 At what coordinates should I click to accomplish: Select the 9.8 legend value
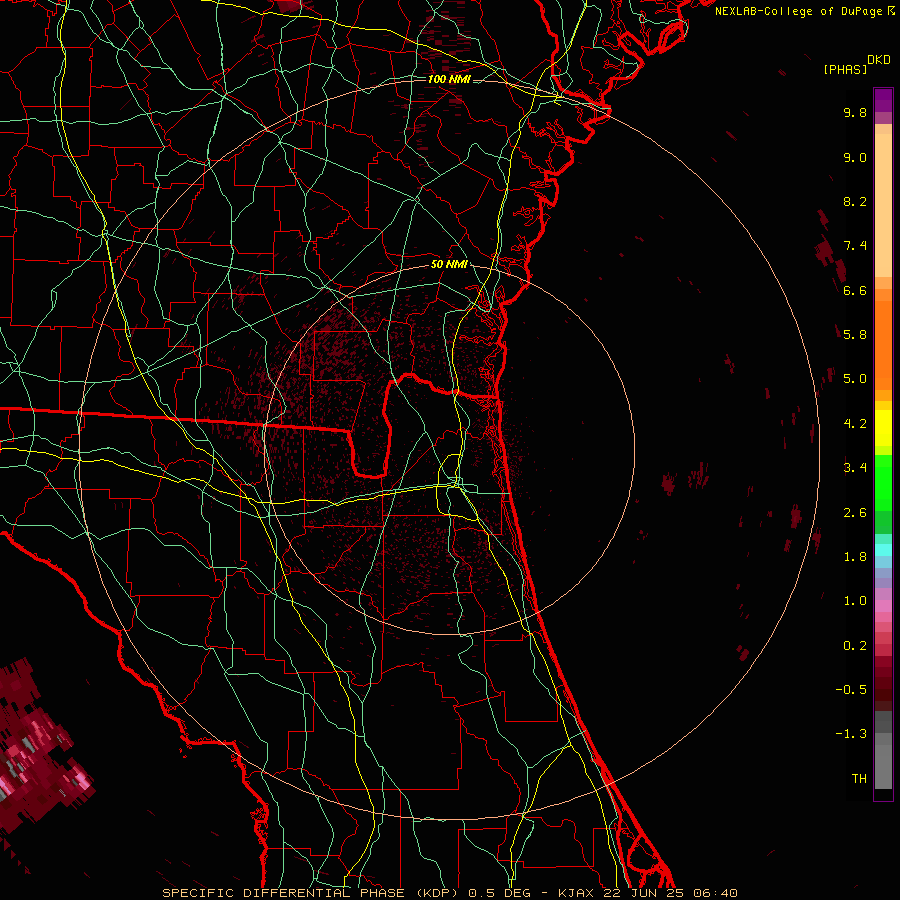click(855, 112)
